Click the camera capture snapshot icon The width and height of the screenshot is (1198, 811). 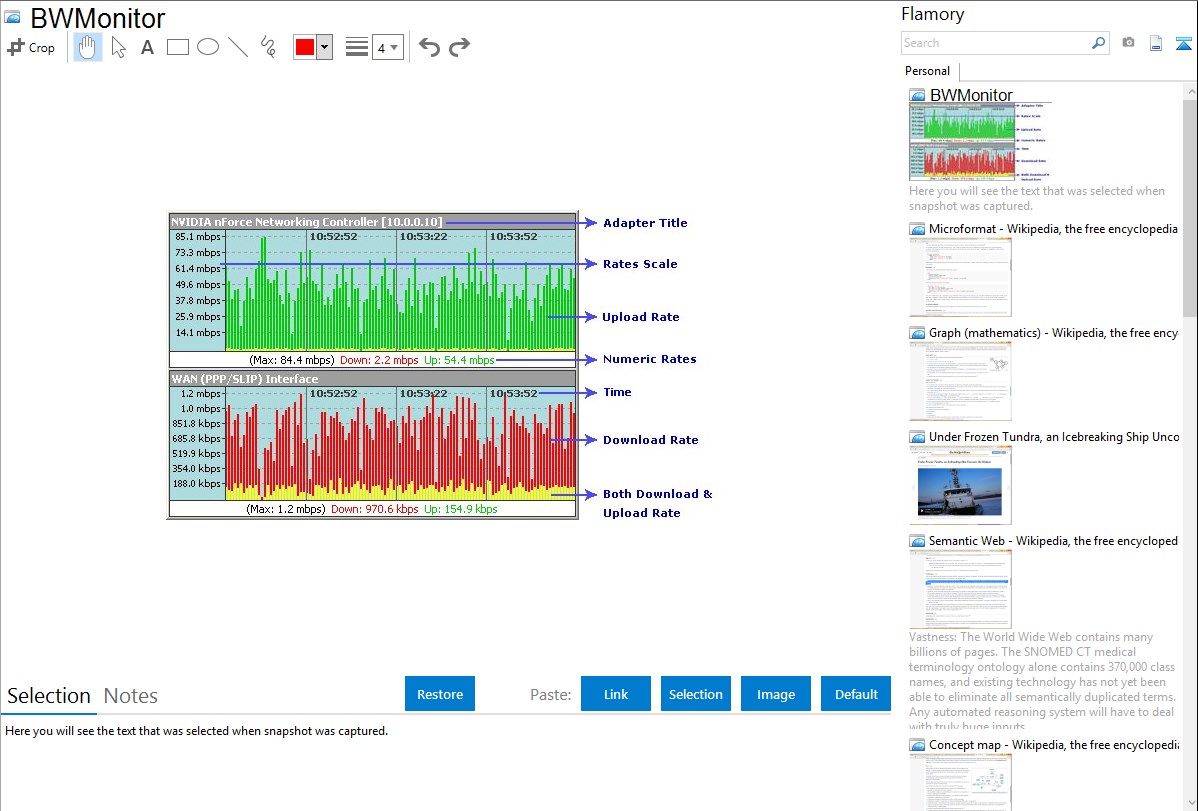point(1128,43)
